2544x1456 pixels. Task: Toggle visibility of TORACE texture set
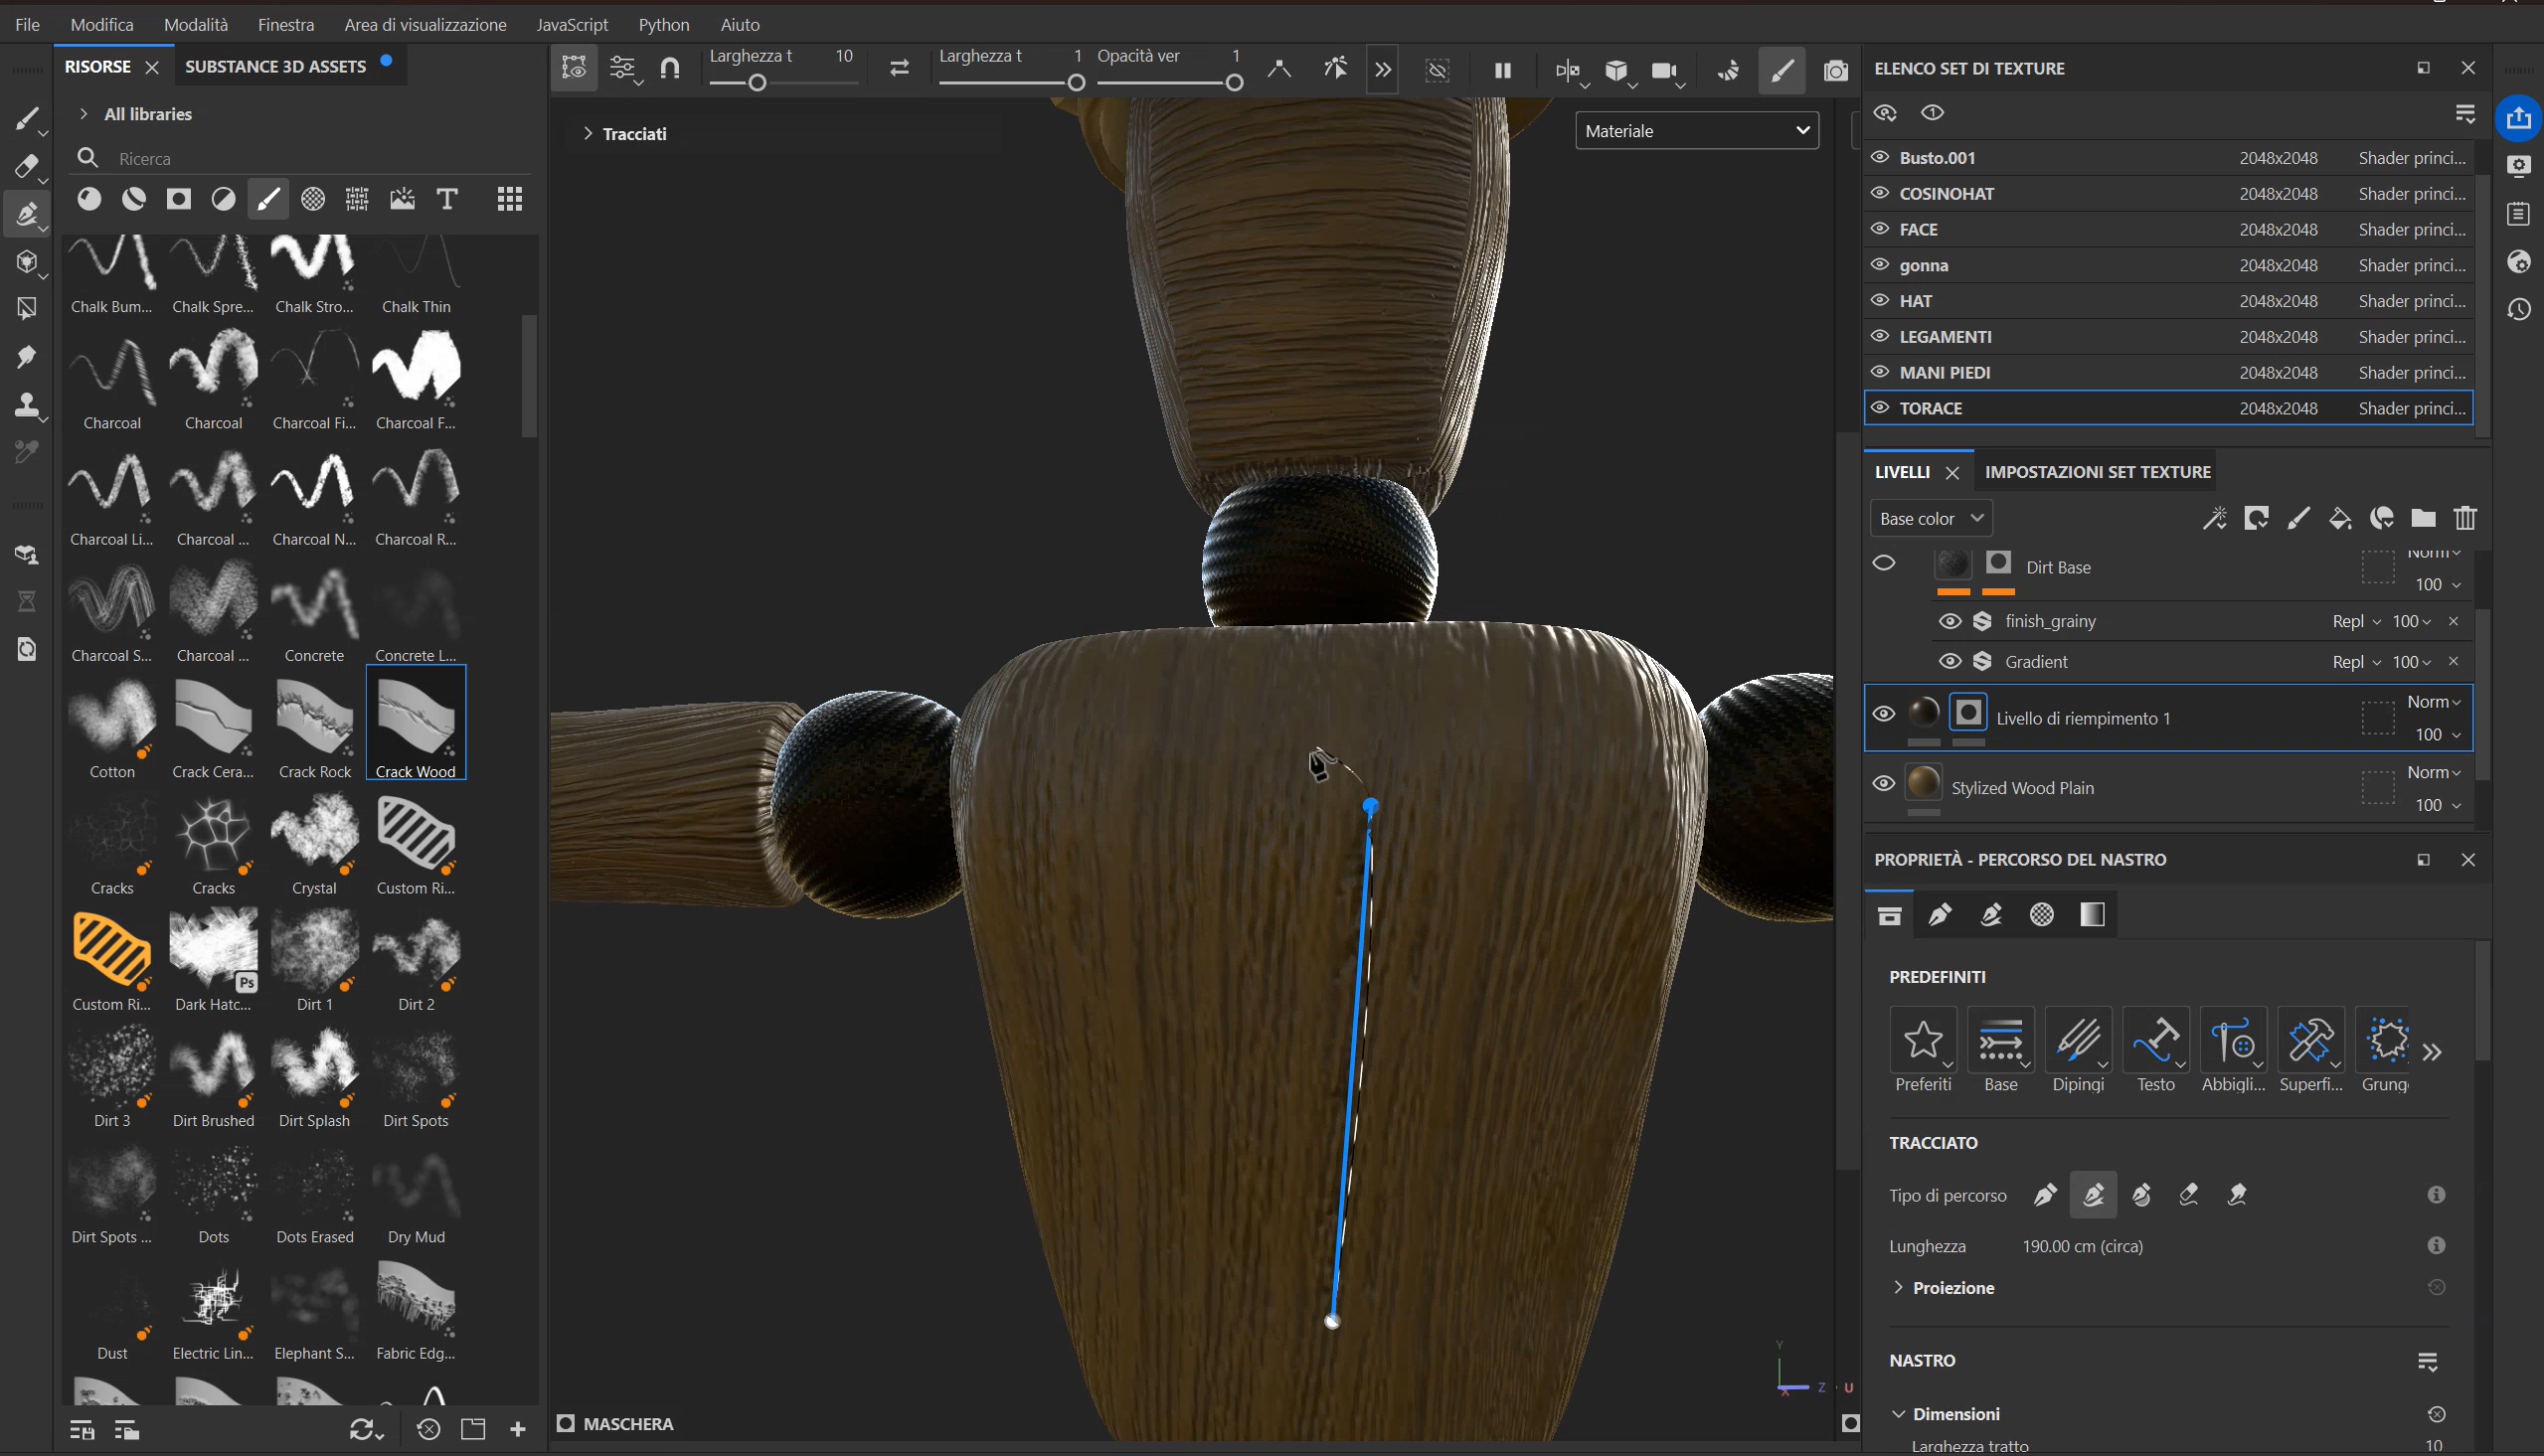pyautogui.click(x=1880, y=408)
